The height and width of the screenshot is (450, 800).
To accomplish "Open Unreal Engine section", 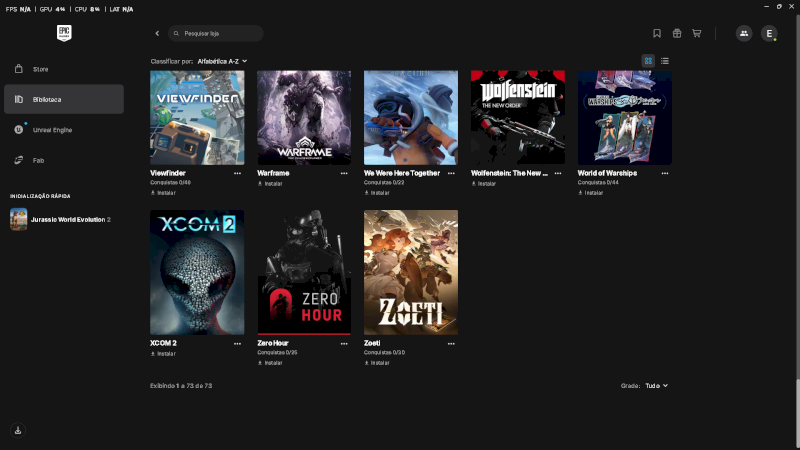I will click(x=64, y=130).
